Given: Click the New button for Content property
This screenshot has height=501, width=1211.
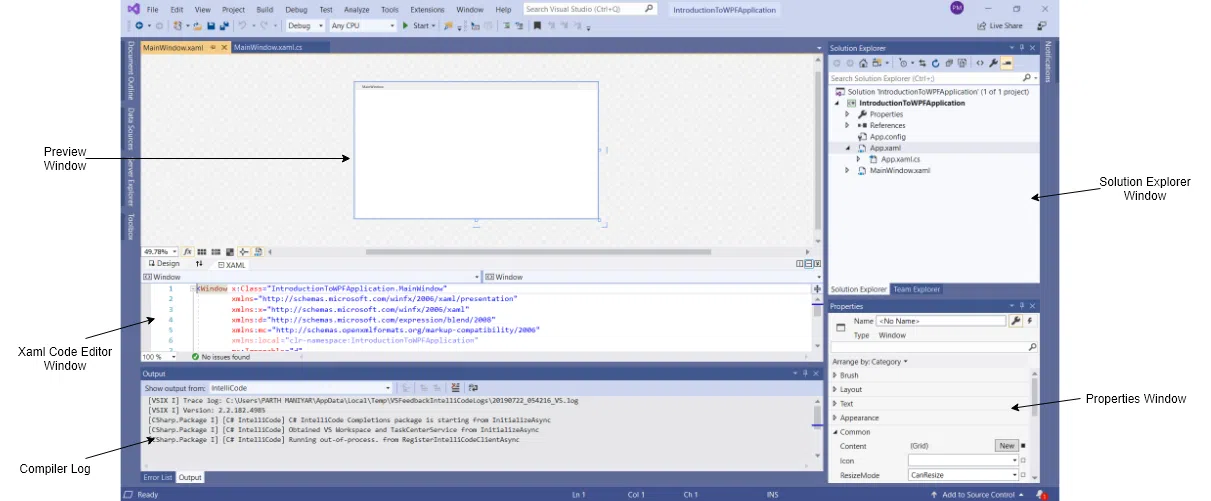Looking at the screenshot, I should pyautogui.click(x=1006, y=446).
